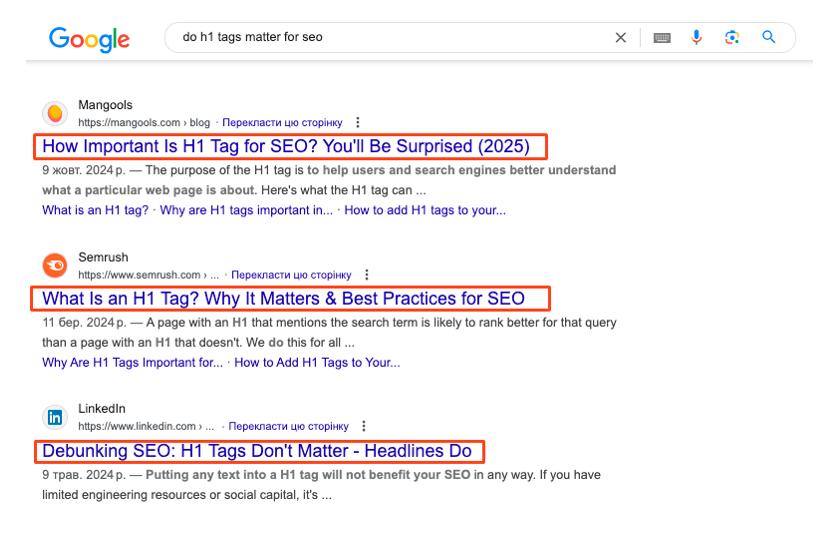The image size is (836, 543).
Task: Click into the search query field
Action: (x=395, y=37)
